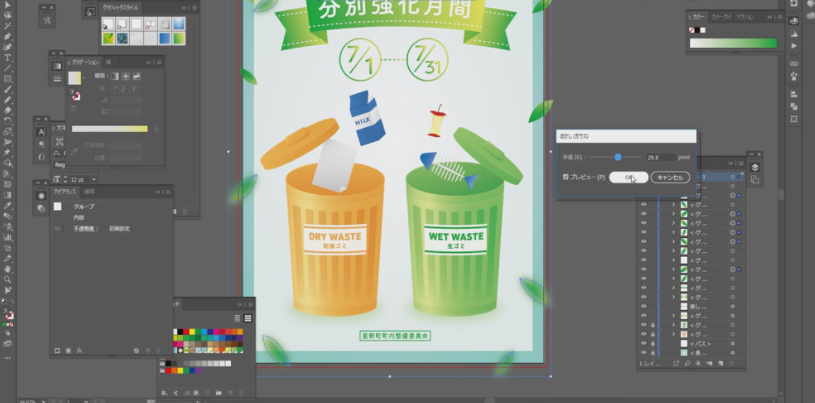Select the Type tool
815x403 pixels.
[7, 57]
